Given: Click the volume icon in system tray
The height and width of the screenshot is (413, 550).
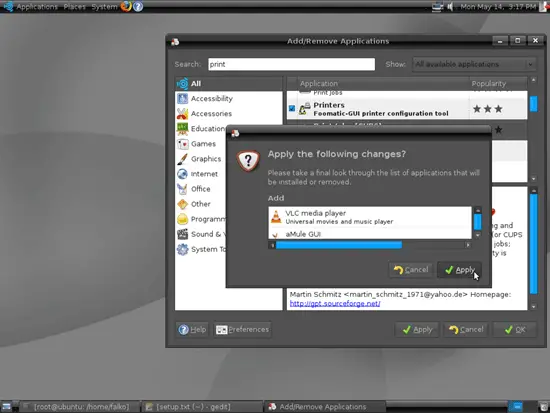Looking at the screenshot, I should pyautogui.click(x=450, y=7).
